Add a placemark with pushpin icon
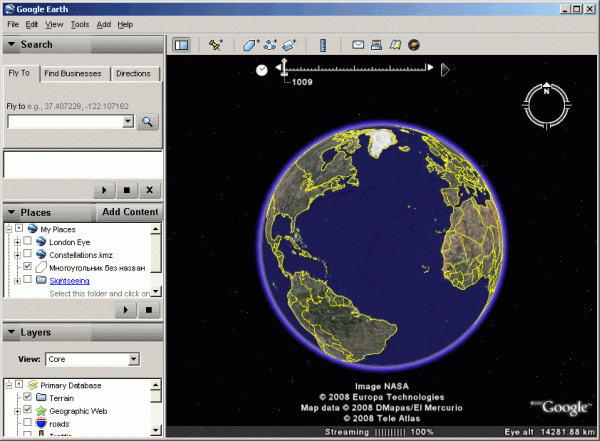Viewport: 600px width, 441px height. (216, 45)
